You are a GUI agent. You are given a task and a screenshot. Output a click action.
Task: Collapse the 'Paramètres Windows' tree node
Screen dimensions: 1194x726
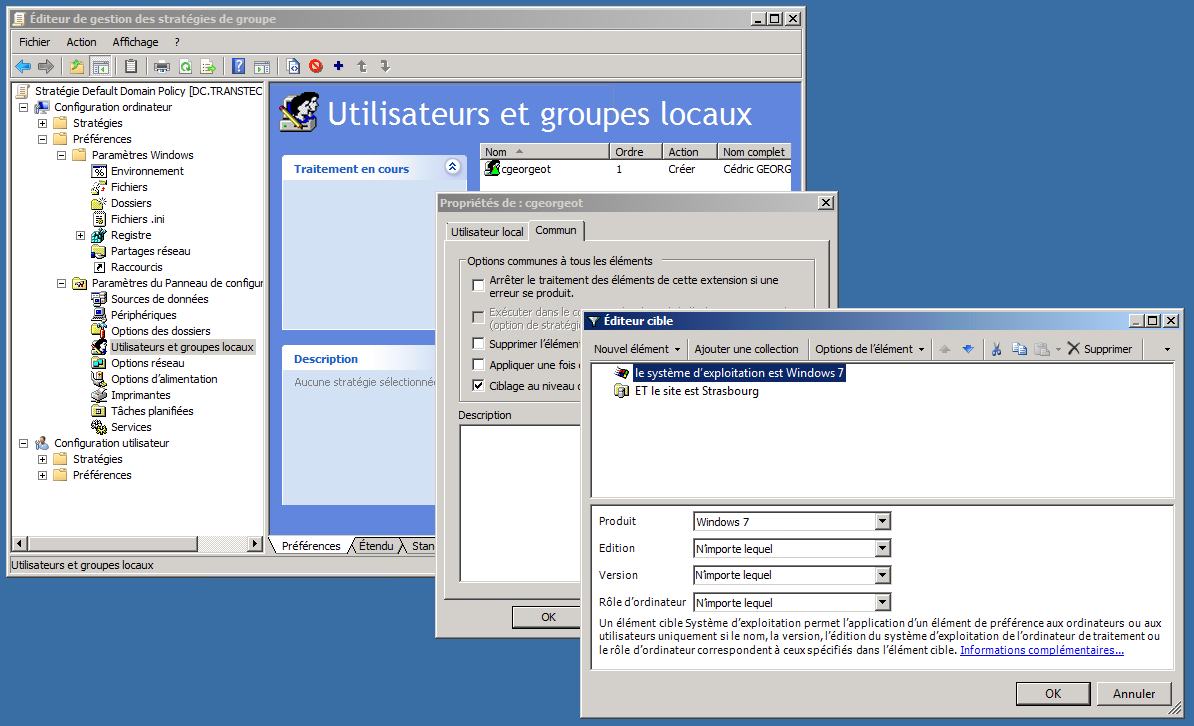62,155
